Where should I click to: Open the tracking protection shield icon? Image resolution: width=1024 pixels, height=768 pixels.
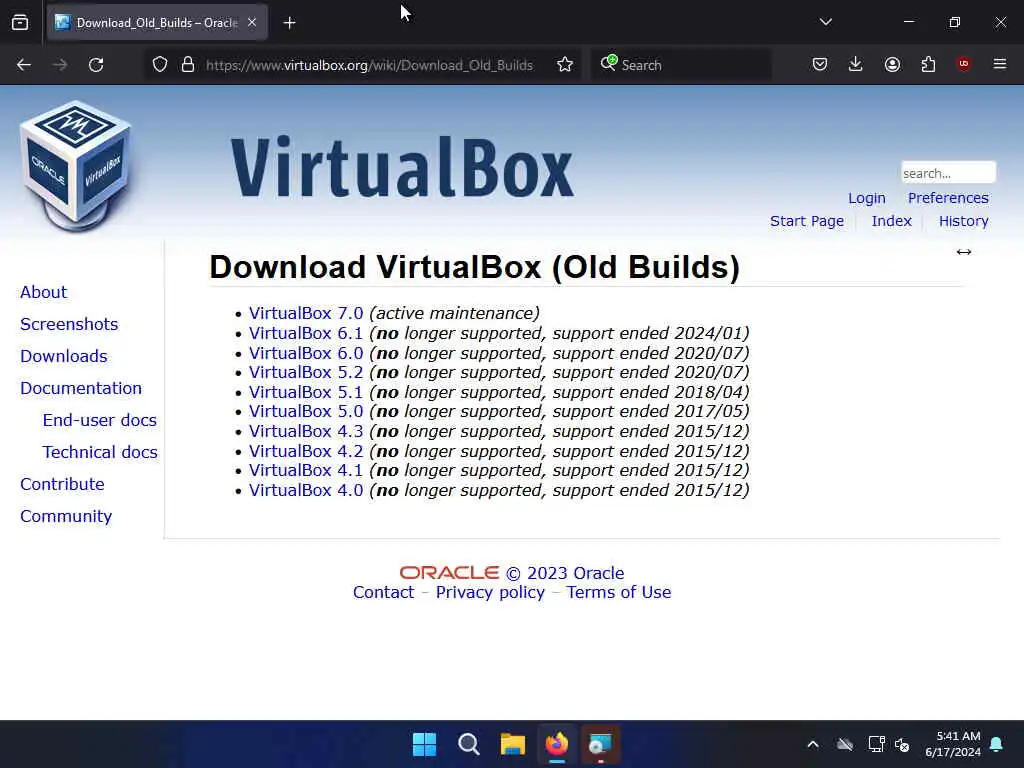(x=160, y=65)
